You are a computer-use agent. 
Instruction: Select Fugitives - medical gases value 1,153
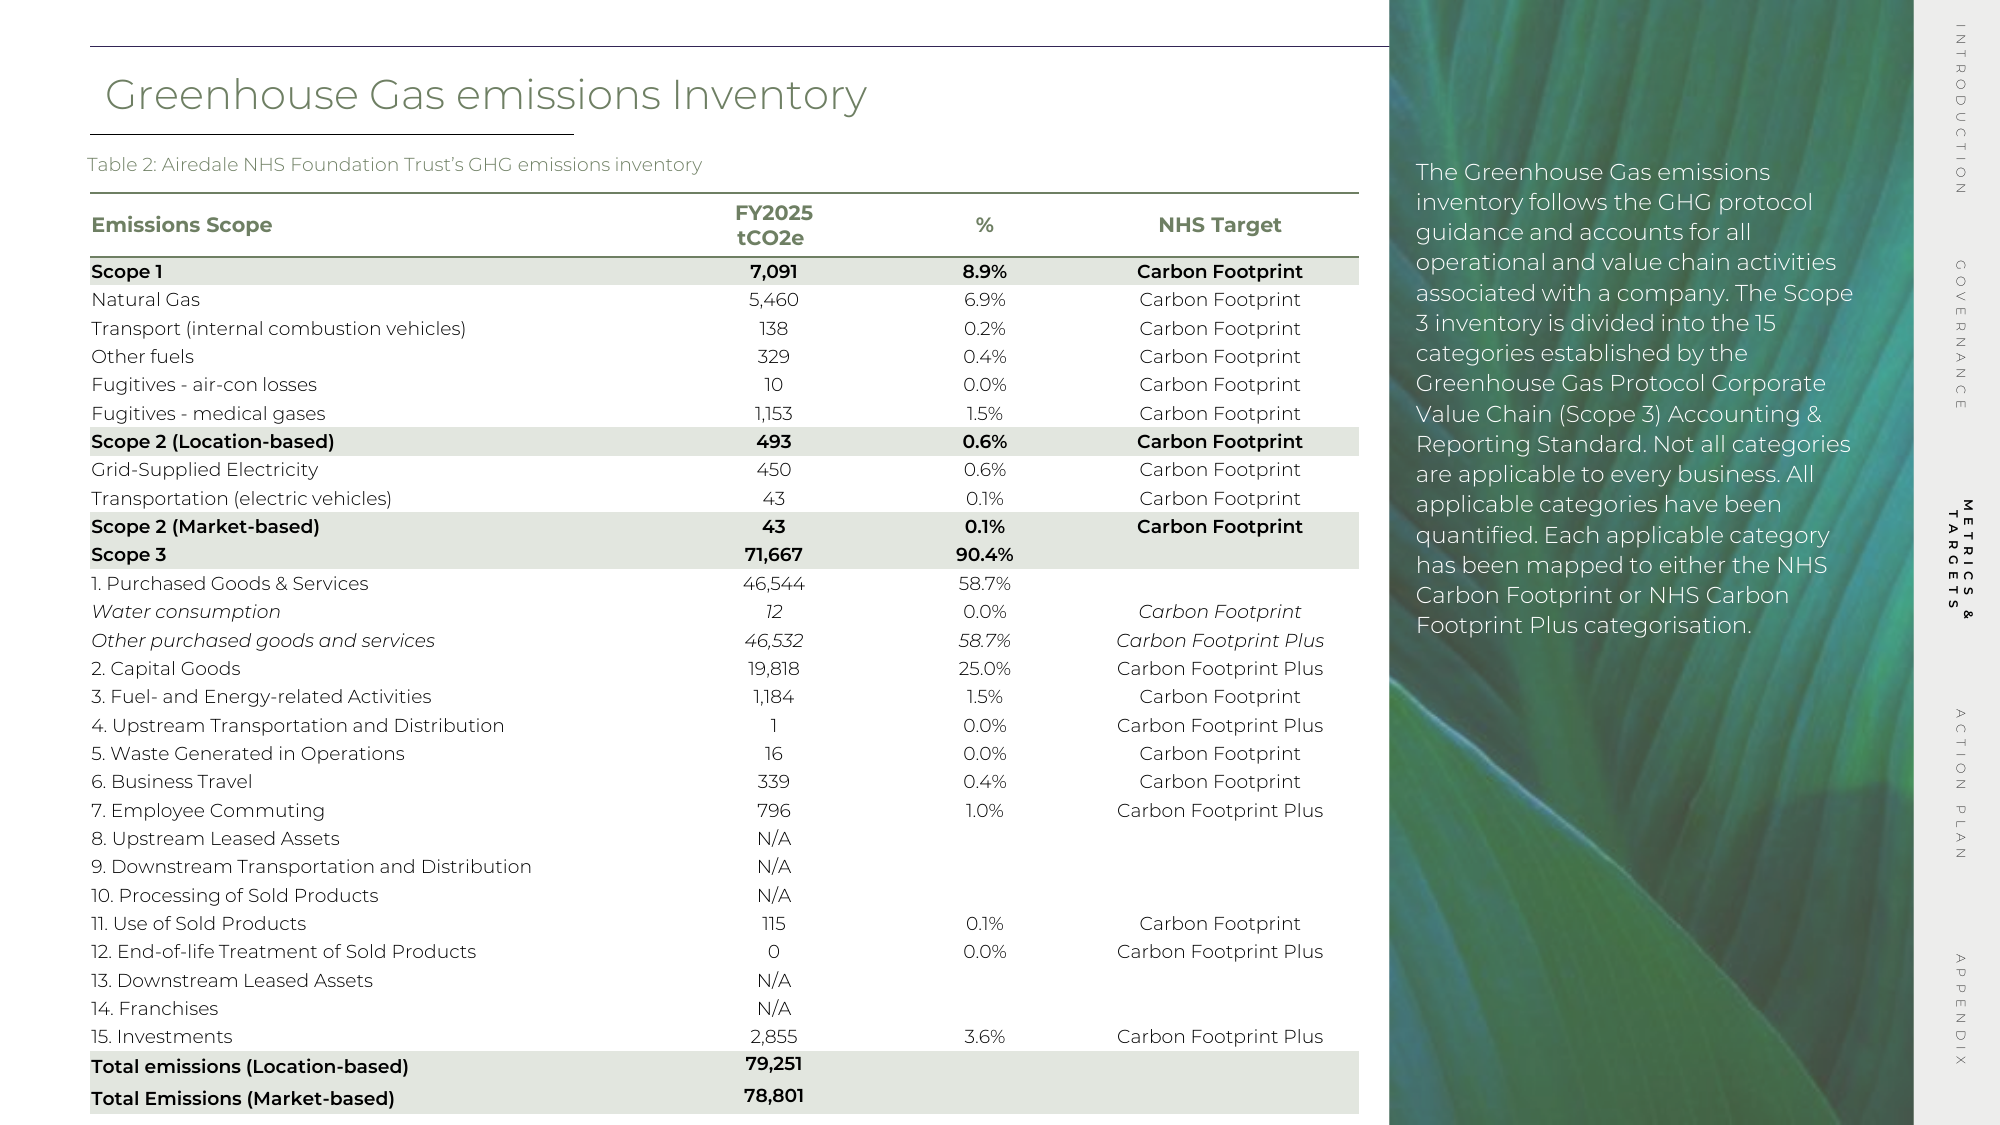tap(773, 414)
